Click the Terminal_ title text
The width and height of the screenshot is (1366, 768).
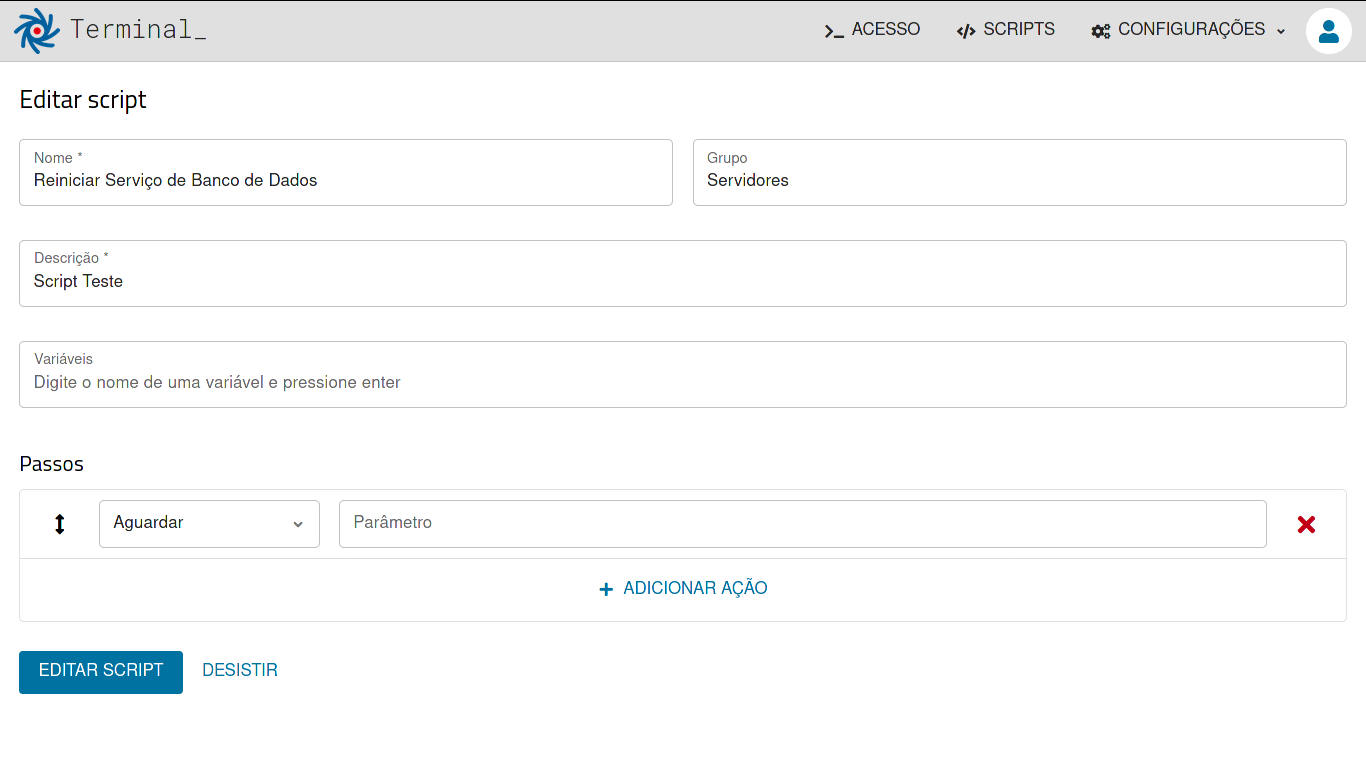(138, 30)
